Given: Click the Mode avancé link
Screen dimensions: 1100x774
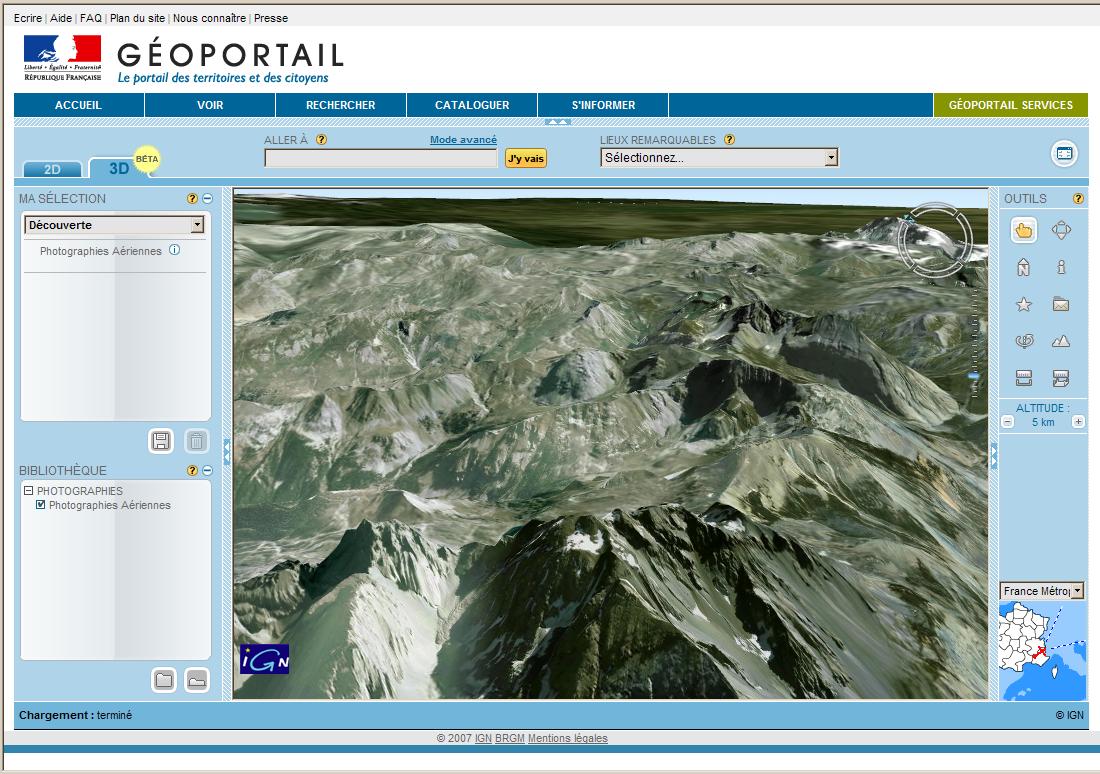Looking at the screenshot, I should 463,140.
